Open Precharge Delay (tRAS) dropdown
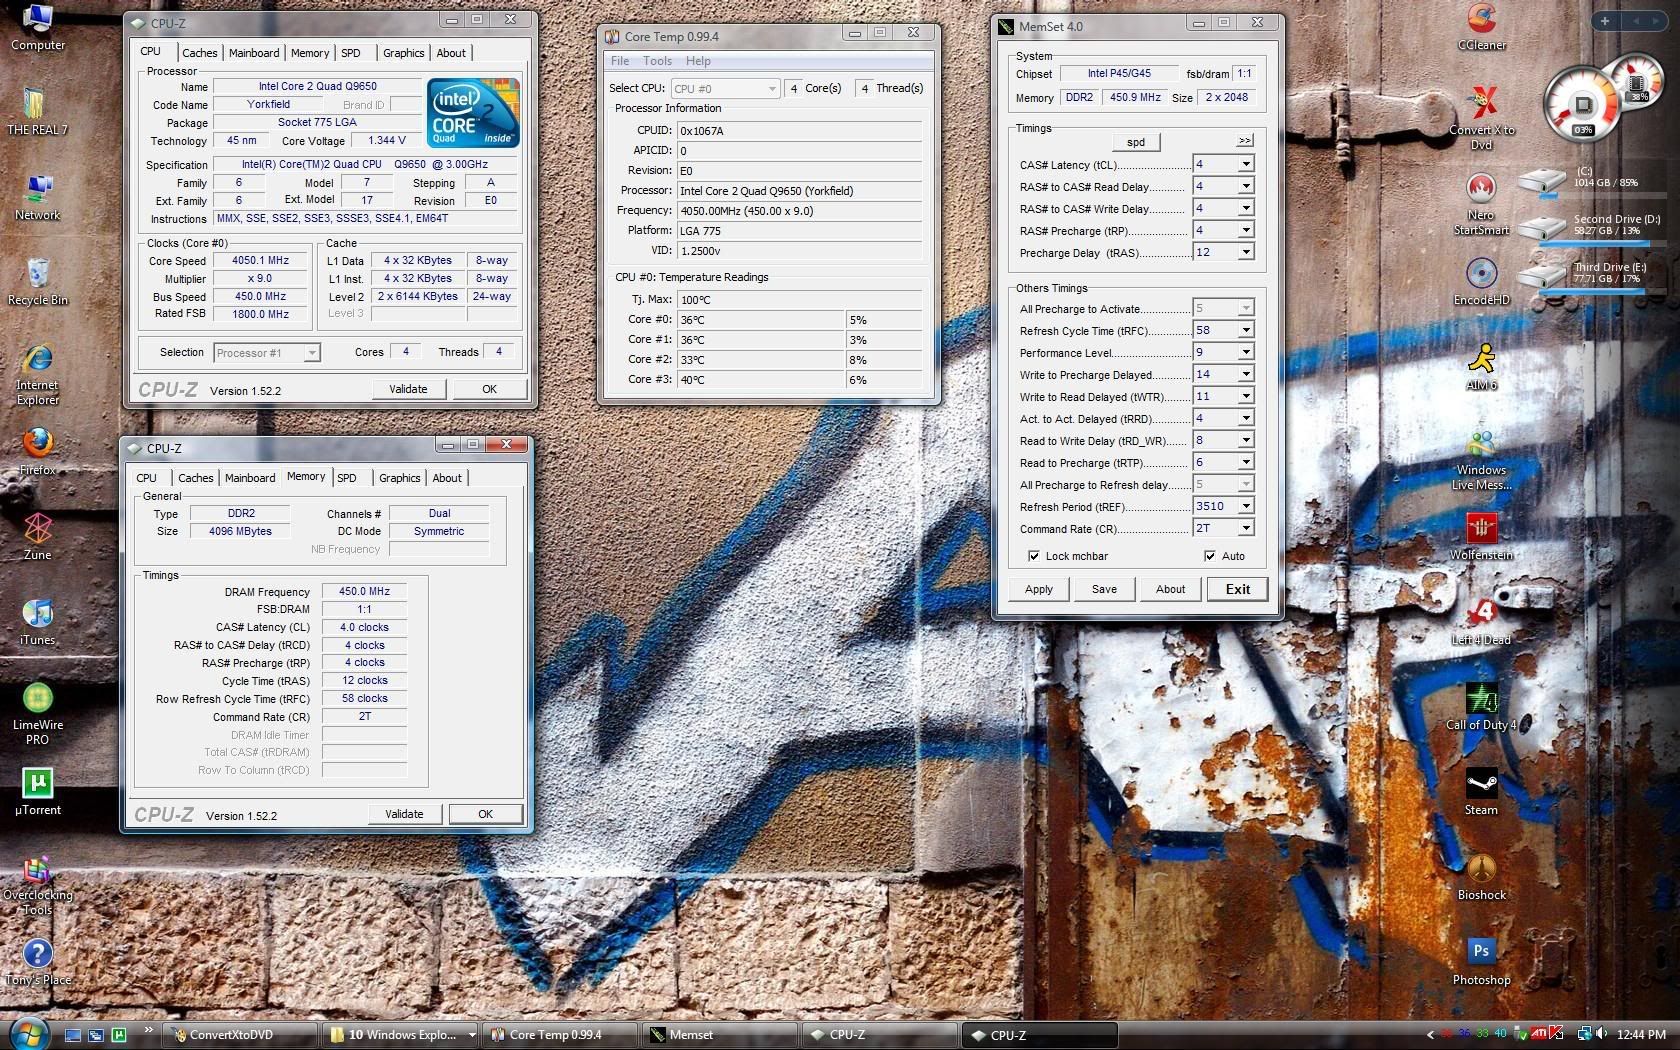The width and height of the screenshot is (1680, 1050). (1246, 252)
